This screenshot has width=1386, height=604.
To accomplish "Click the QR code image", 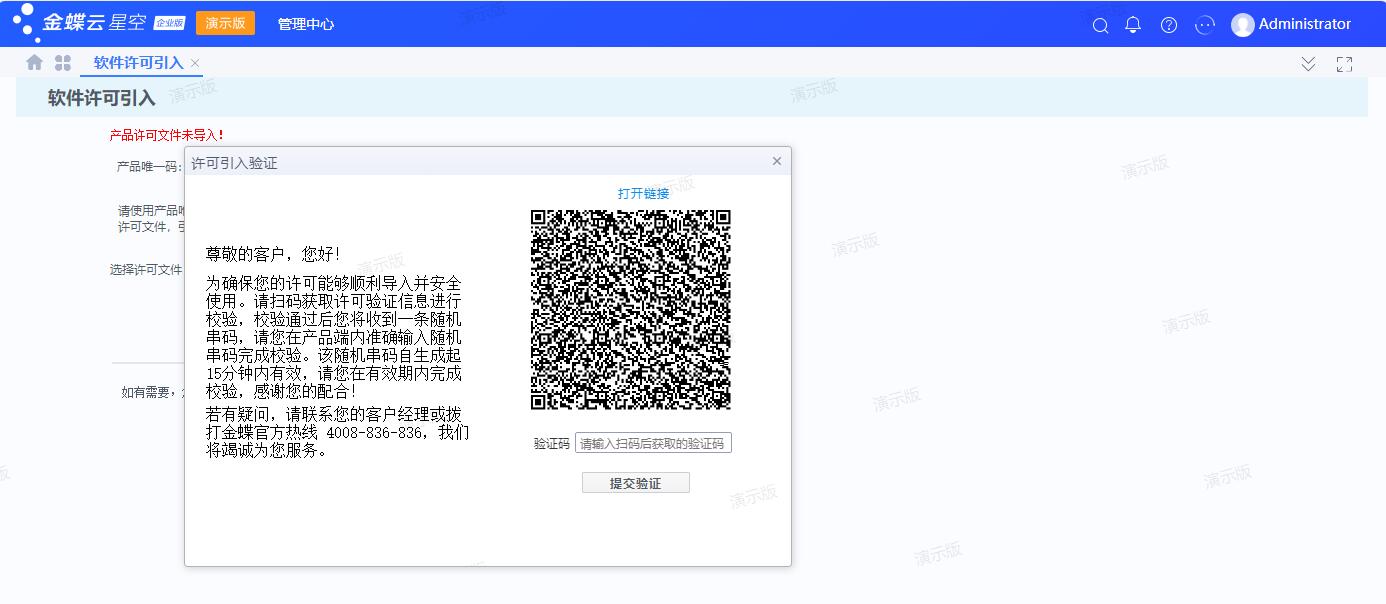I will (x=630, y=309).
